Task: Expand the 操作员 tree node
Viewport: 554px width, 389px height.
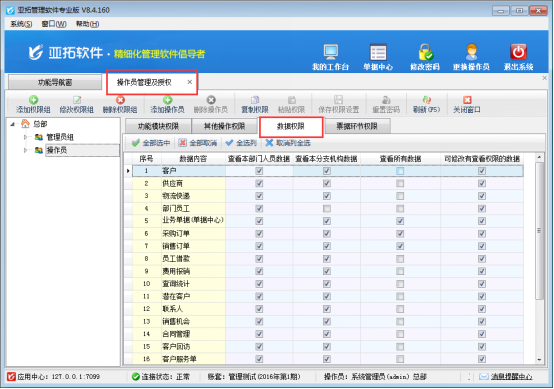Action: pyautogui.click(x=25, y=150)
